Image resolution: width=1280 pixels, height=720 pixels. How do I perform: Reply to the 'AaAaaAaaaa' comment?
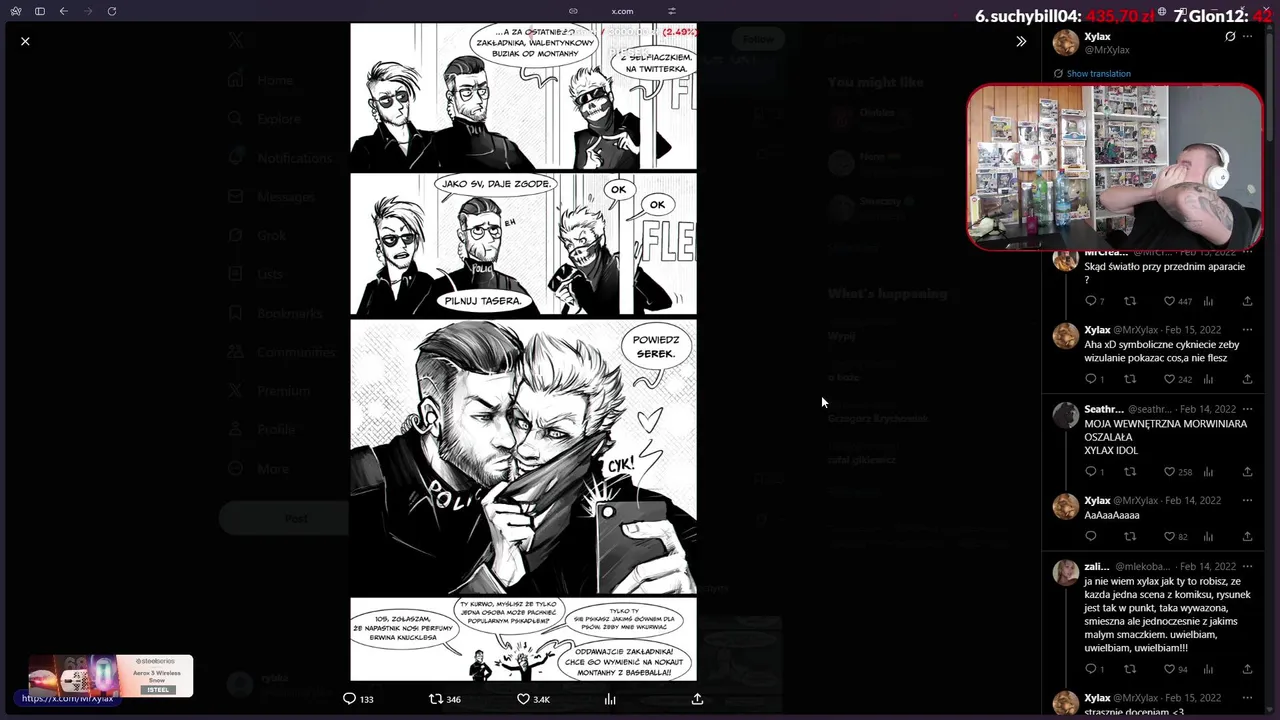tap(1091, 536)
